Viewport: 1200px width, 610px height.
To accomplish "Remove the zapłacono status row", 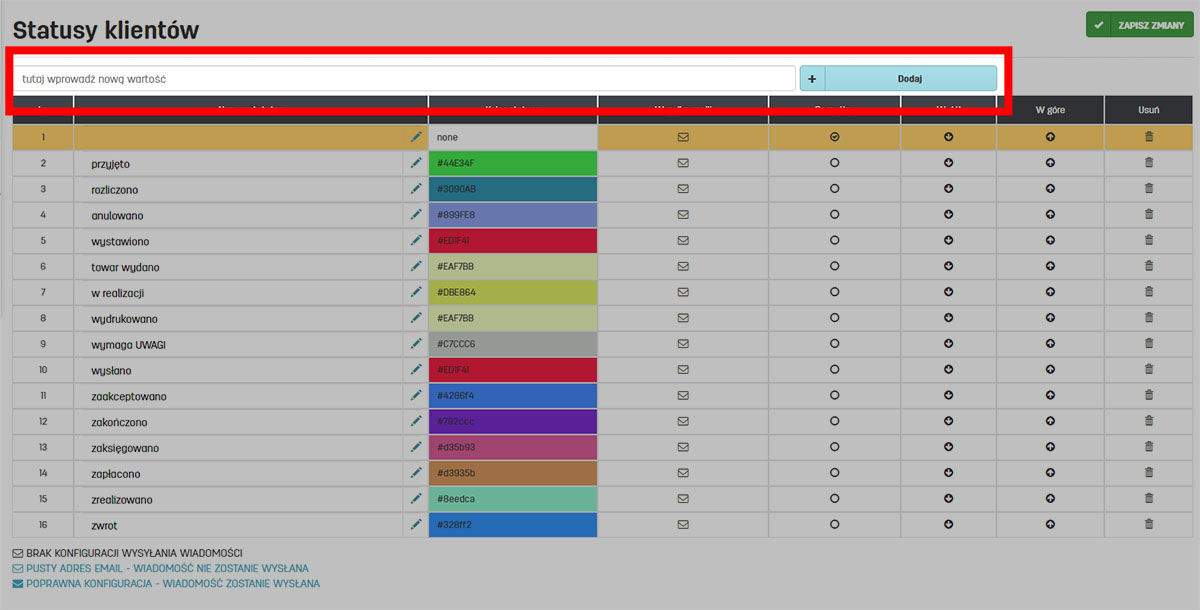I will (x=1148, y=472).
